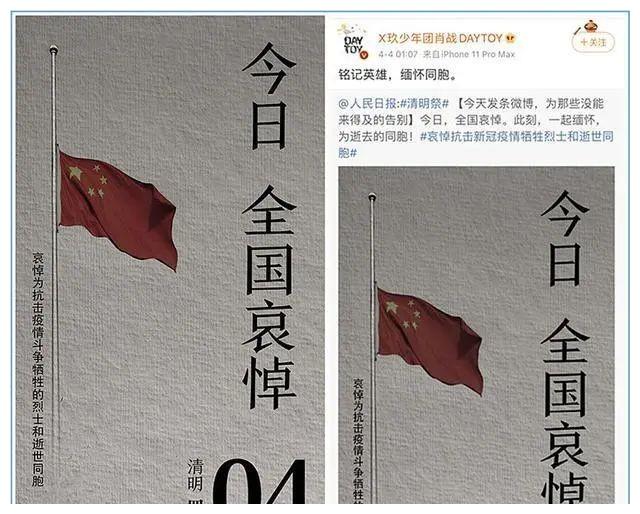Screen dimensions: 640x514
Task: Click the 铭记英雄，缅怀同胞 post text
Action: [x=397, y=75]
